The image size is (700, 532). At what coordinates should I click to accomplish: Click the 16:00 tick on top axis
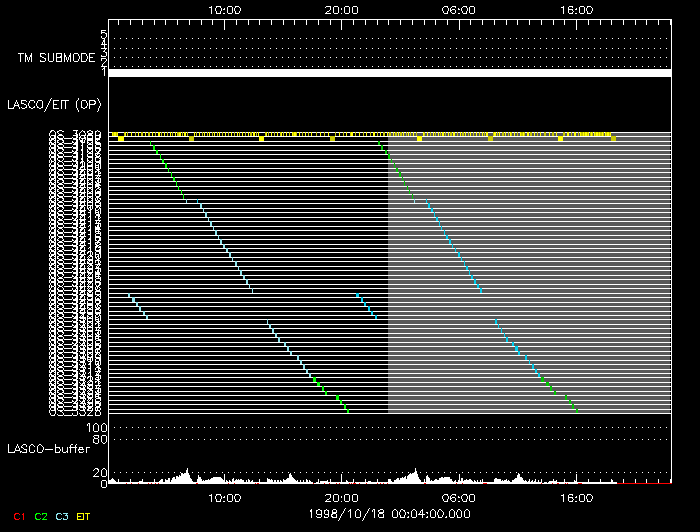pyautogui.click(x=575, y=9)
